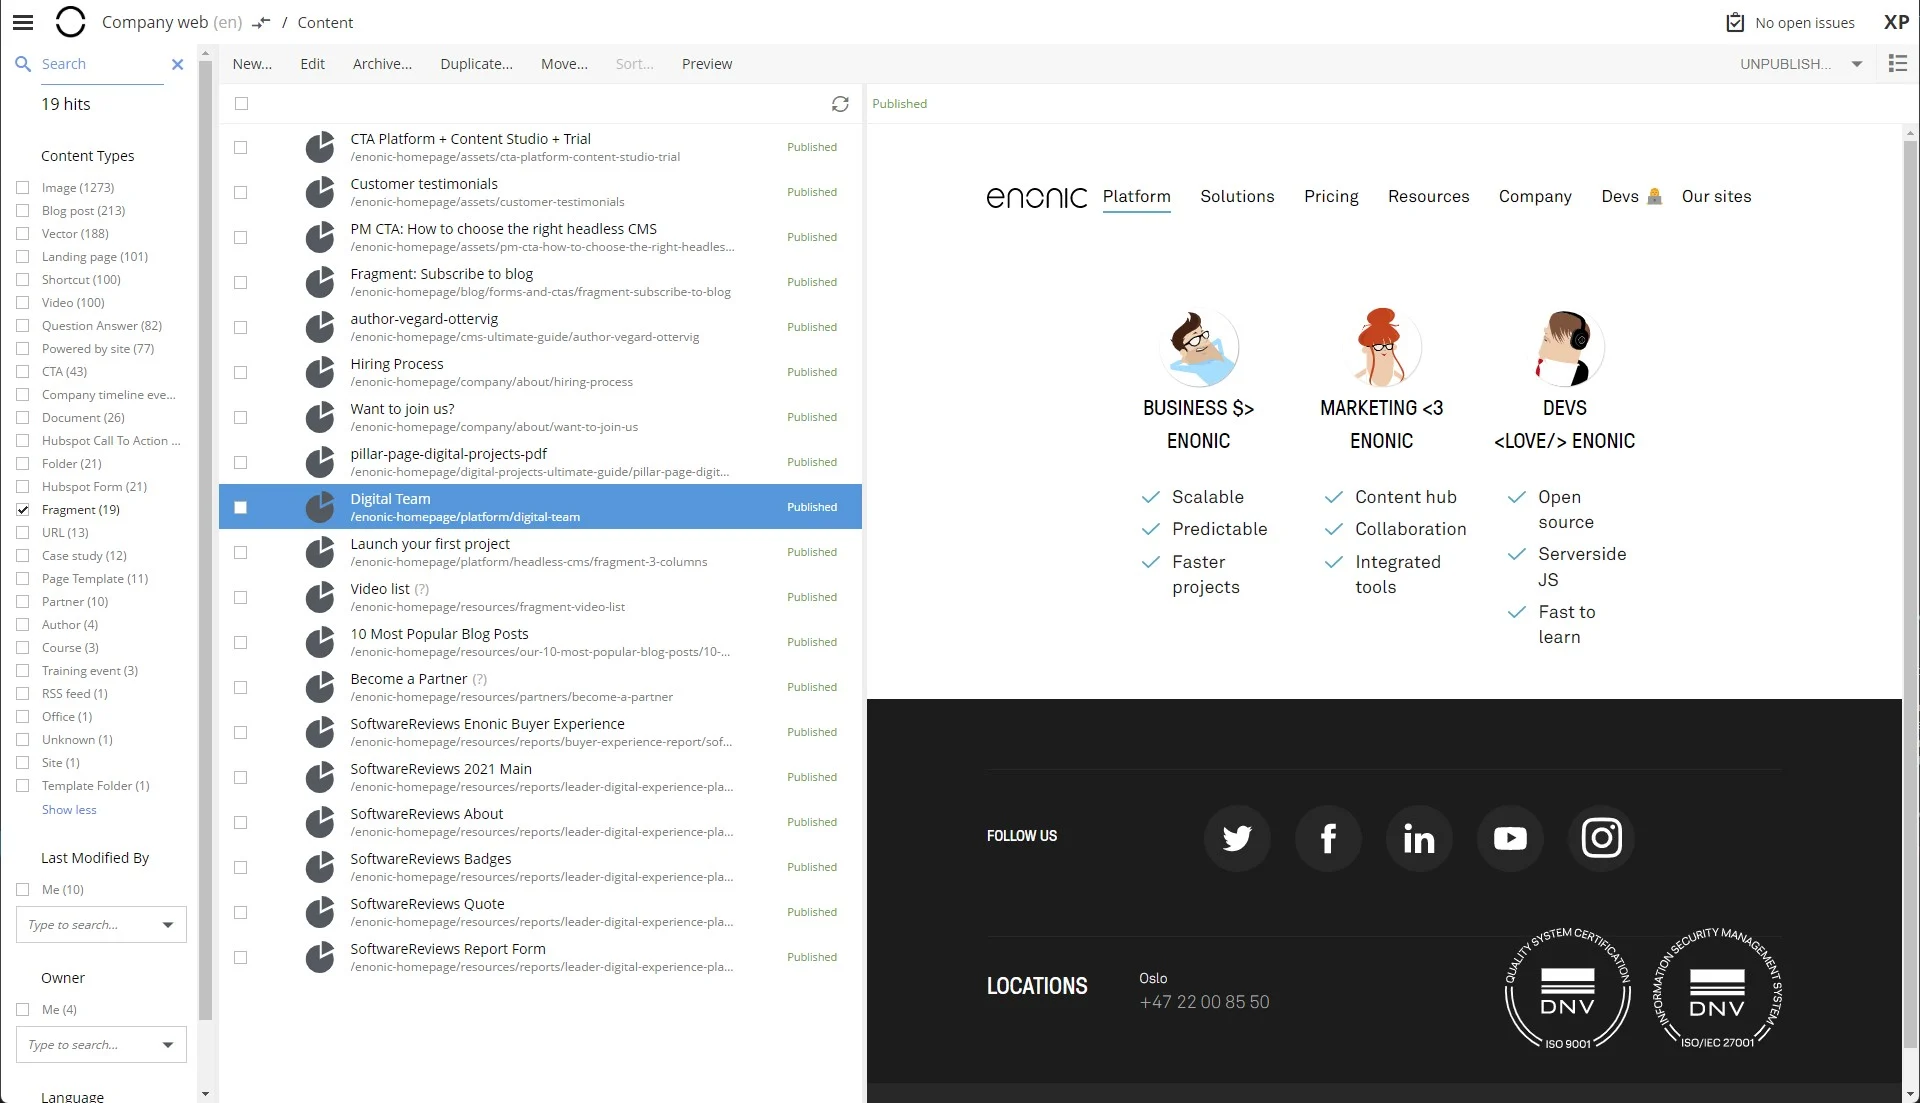Click the Edit menu item in toolbar
This screenshot has width=1920, height=1103.
[311, 63]
